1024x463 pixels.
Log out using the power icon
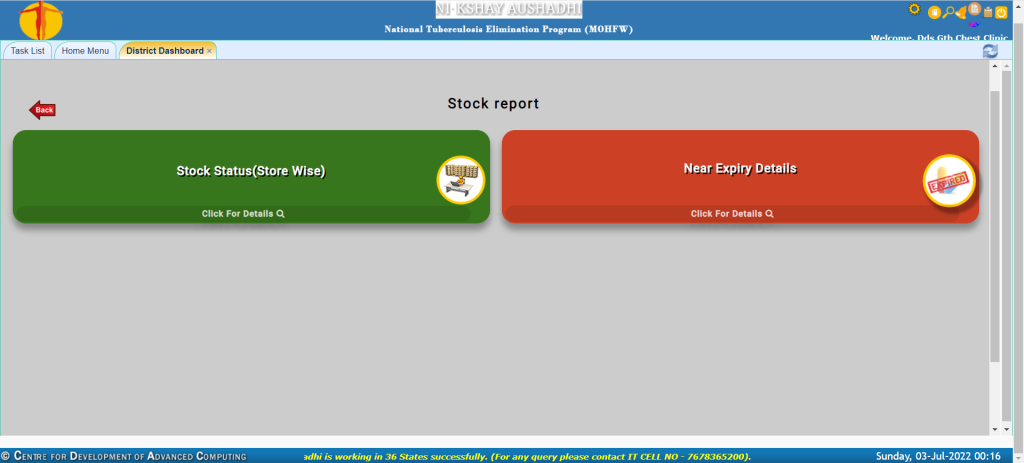click(1001, 12)
